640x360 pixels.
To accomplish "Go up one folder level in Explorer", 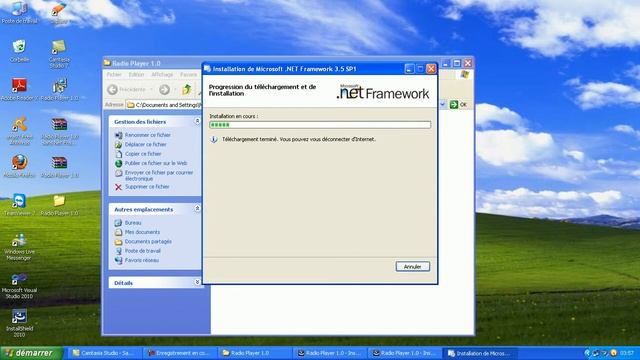I will pos(187,89).
